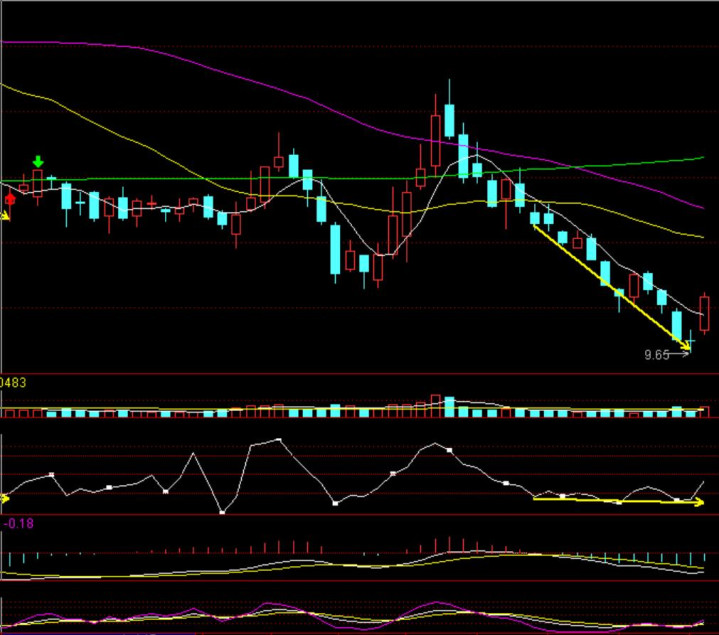This screenshot has height=635, width=719.
Task: Click the tallest red volume bar
Action: 436,406
